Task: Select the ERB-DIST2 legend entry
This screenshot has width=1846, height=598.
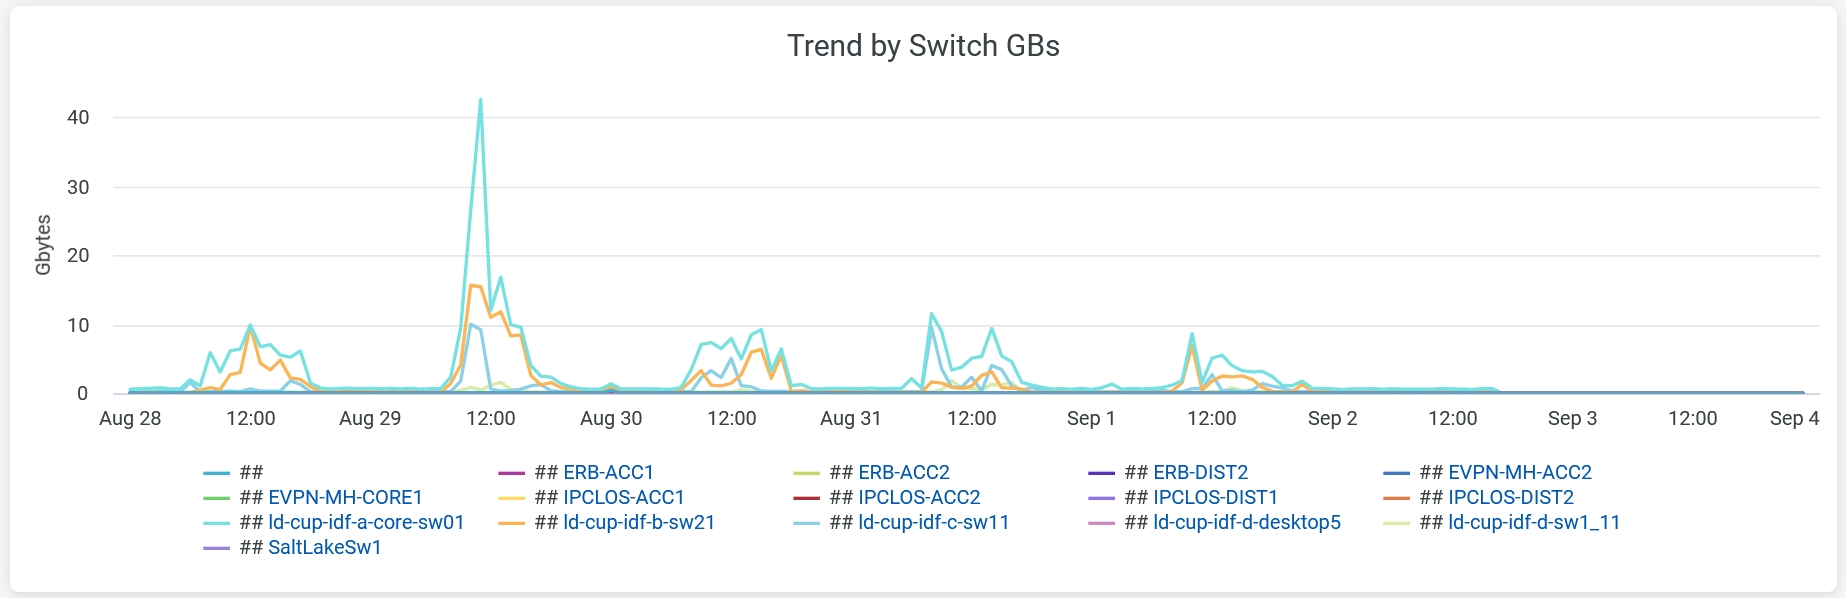Action: (x=1200, y=472)
